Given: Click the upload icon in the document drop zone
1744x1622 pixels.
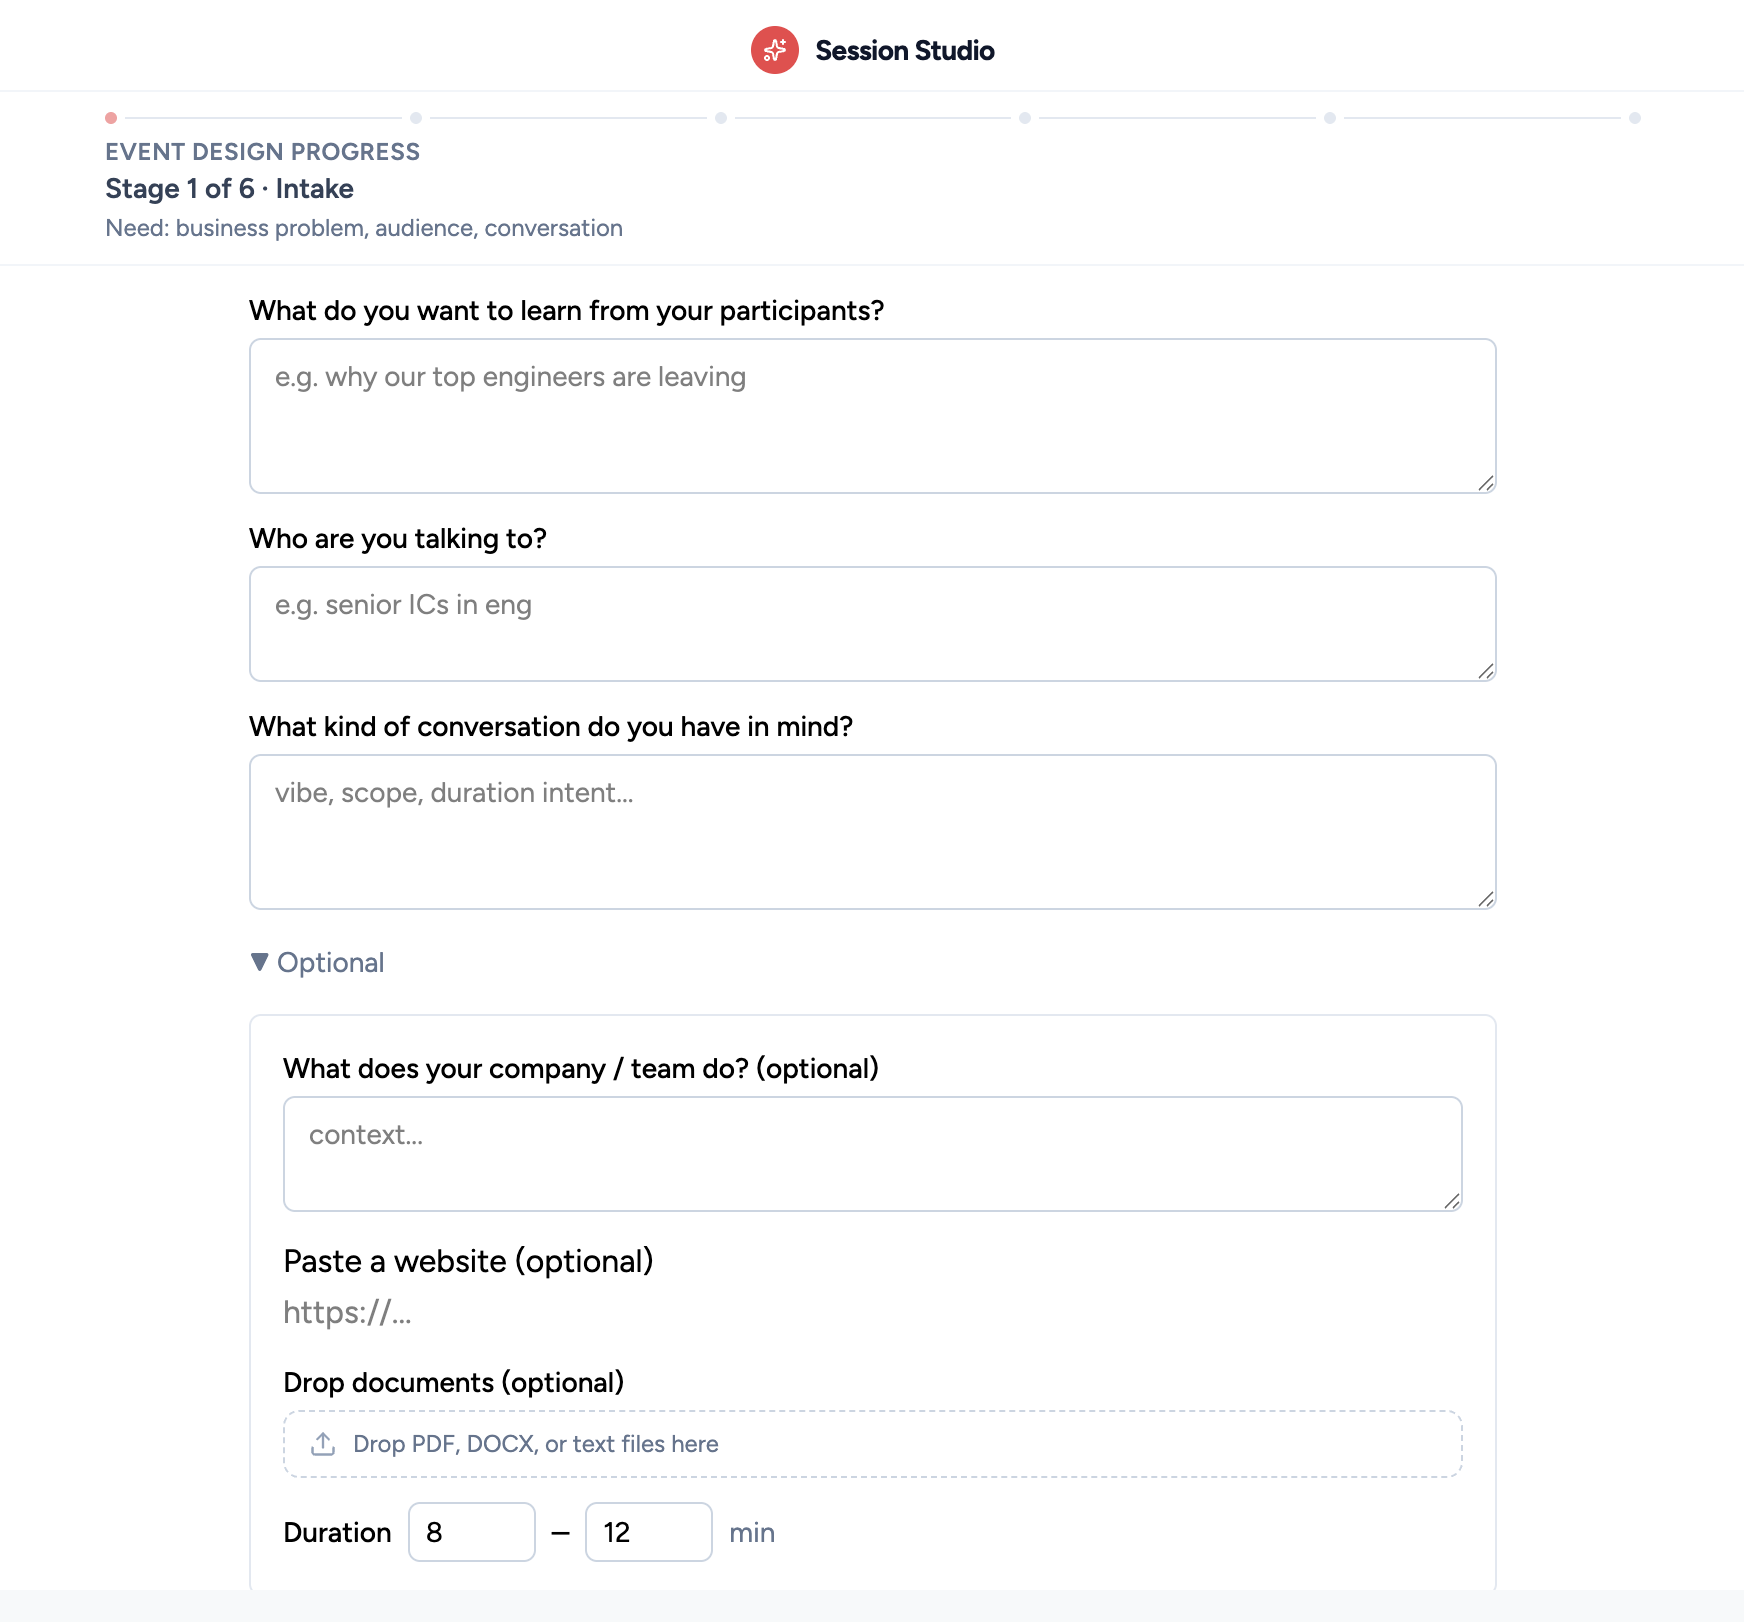Looking at the screenshot, I should coord(323,1444).
